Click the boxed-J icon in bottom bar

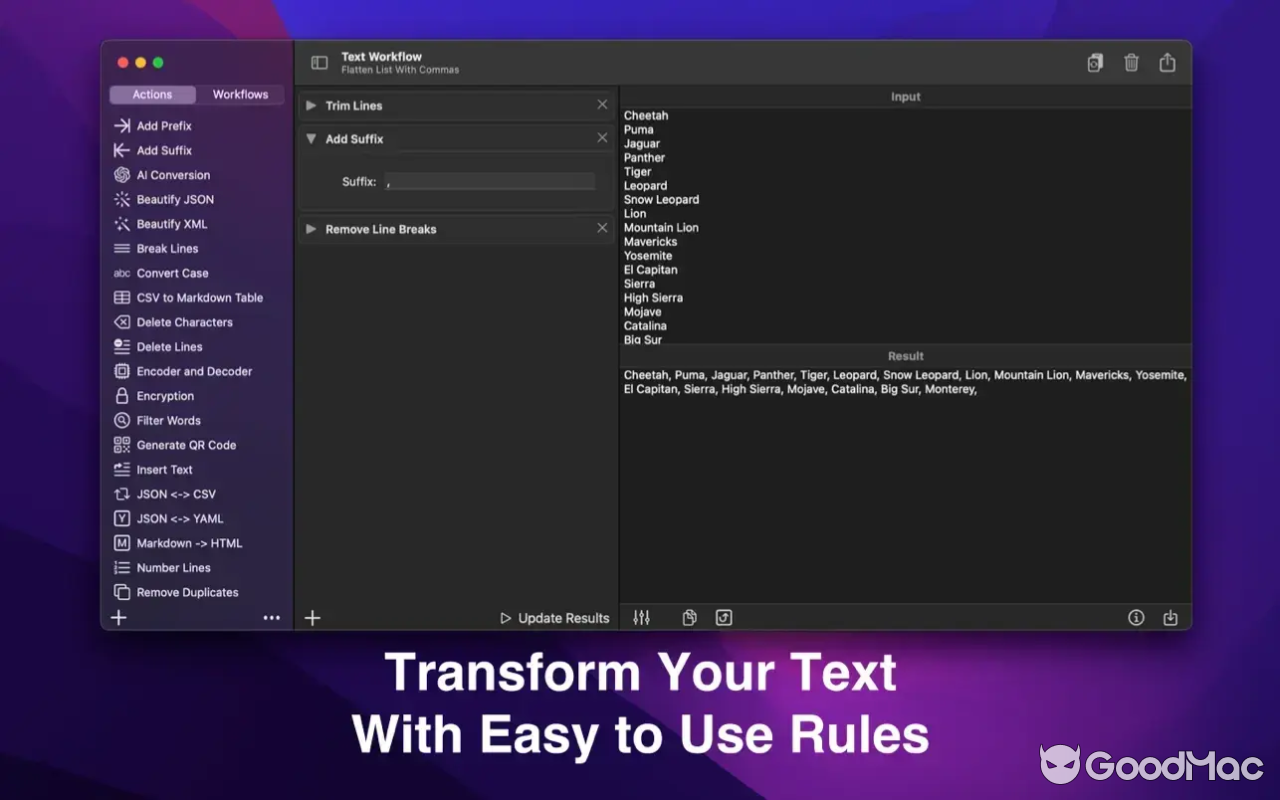(x=723, y=617)
